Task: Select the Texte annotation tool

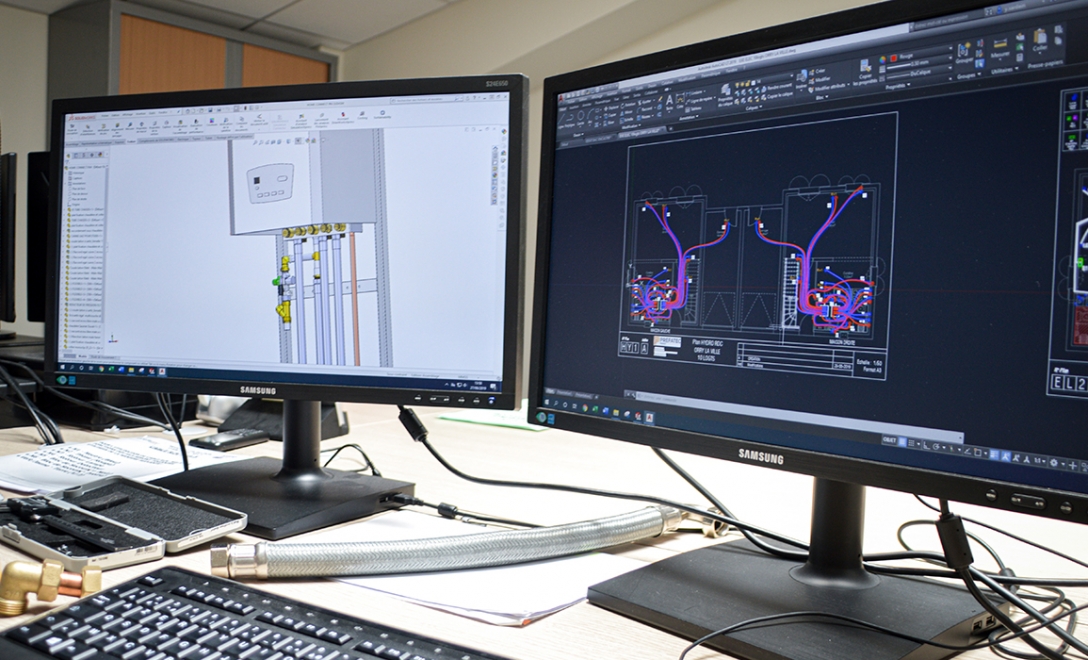Action: pyautogui.click(x=669, y=101)
